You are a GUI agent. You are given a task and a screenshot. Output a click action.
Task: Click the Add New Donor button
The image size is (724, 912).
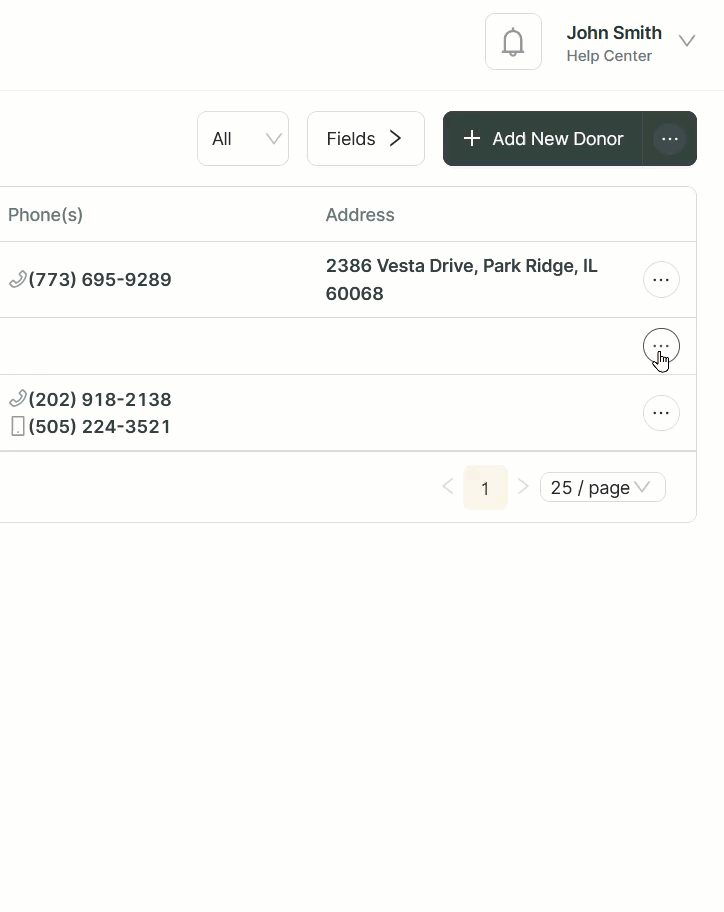pyautogui.click(x=543, y=139)
